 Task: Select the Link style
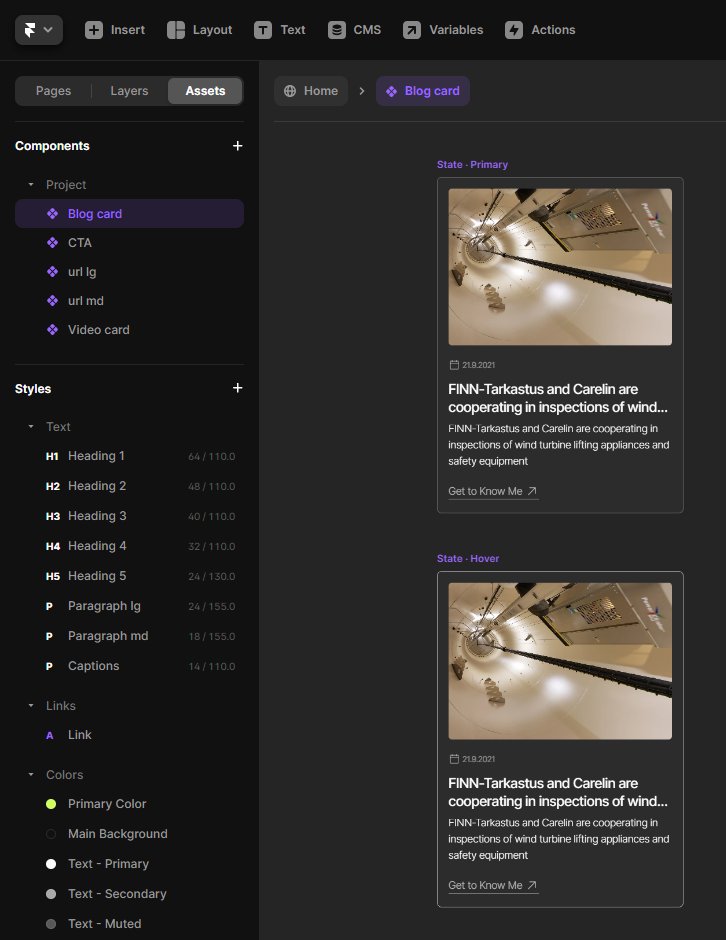129,735
